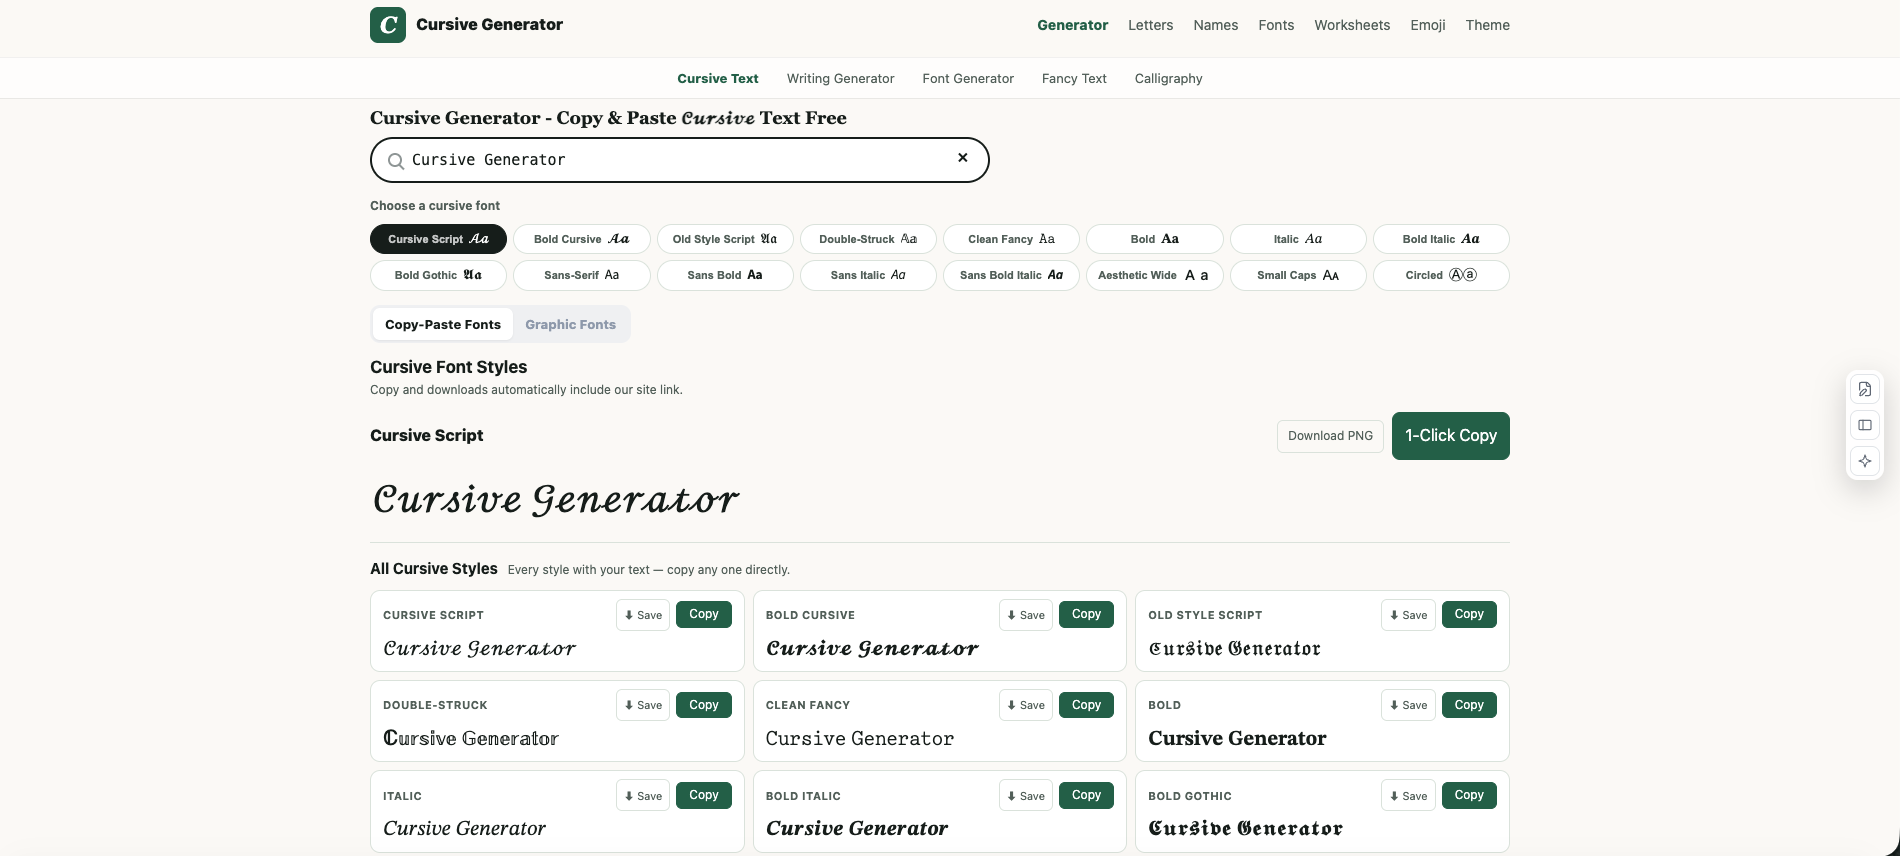Click the floating document-with-pencil icon
The image size is (1900, 856).
(1865, 389)
